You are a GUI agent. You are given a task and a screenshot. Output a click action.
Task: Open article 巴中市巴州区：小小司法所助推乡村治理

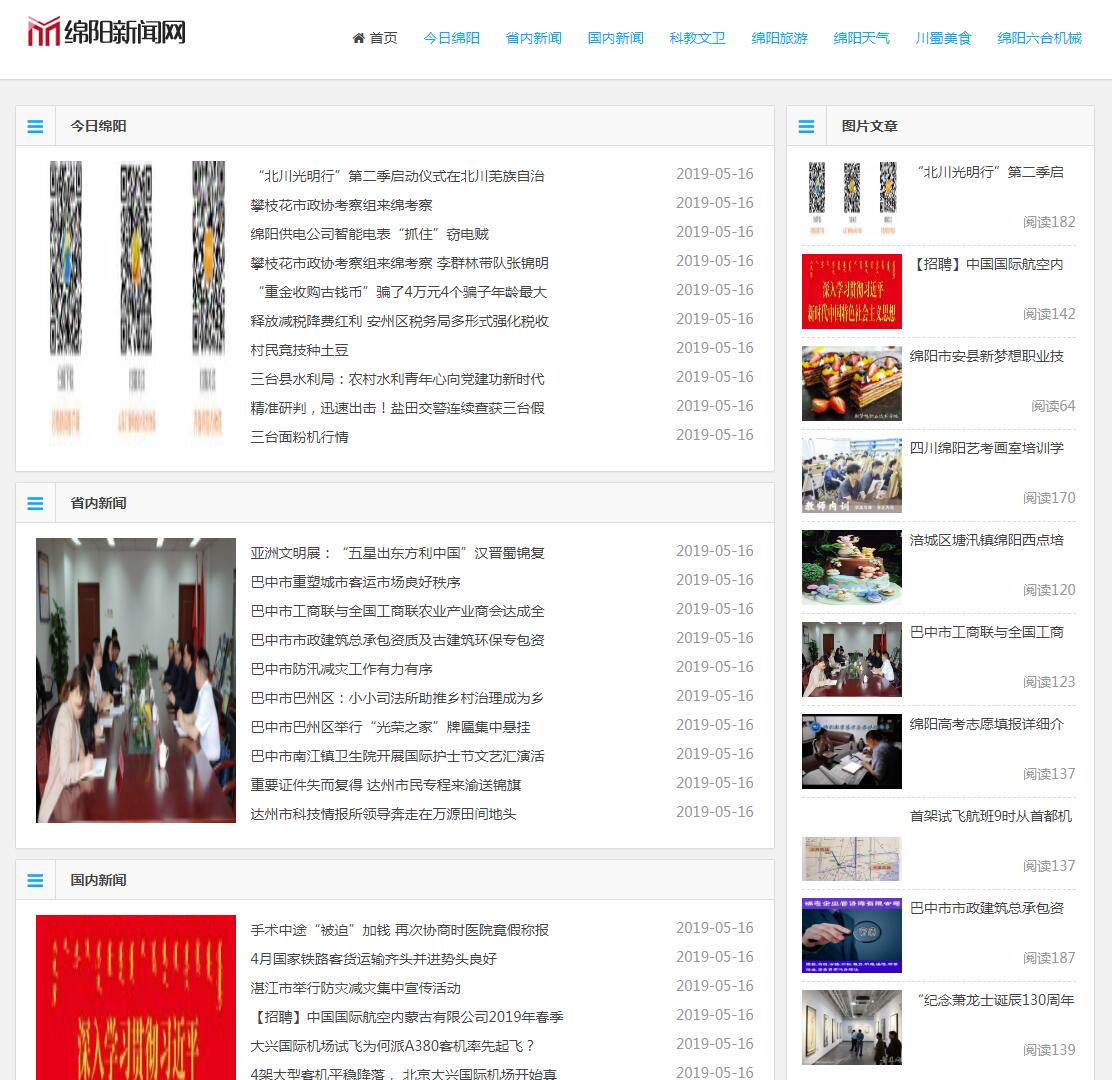pos(397,698)
